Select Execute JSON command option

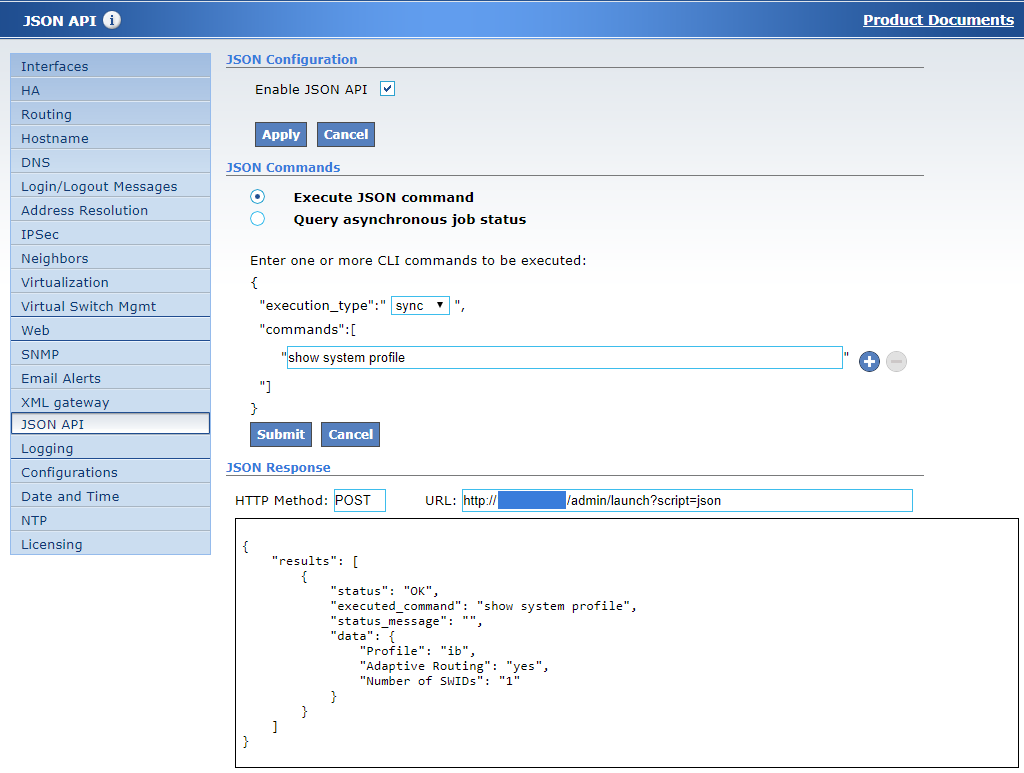(x=257, y=196)
